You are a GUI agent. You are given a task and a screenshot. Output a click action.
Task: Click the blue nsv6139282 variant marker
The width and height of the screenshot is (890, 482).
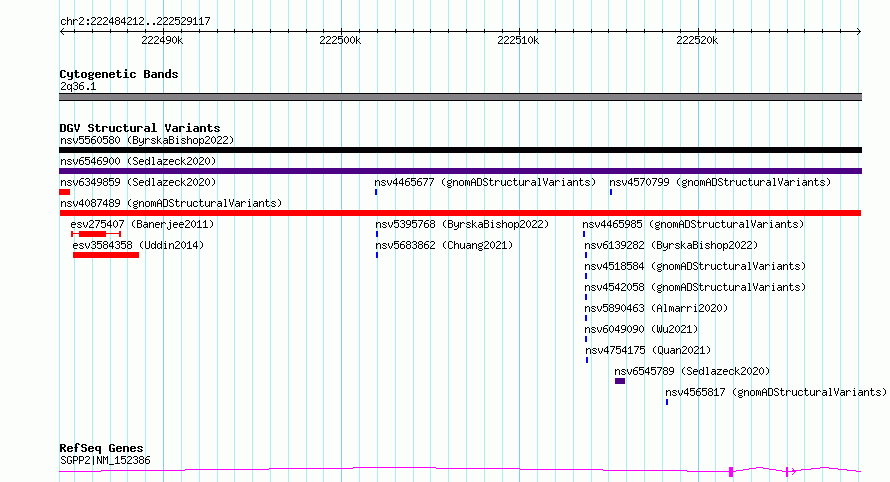tap(586, 255)
